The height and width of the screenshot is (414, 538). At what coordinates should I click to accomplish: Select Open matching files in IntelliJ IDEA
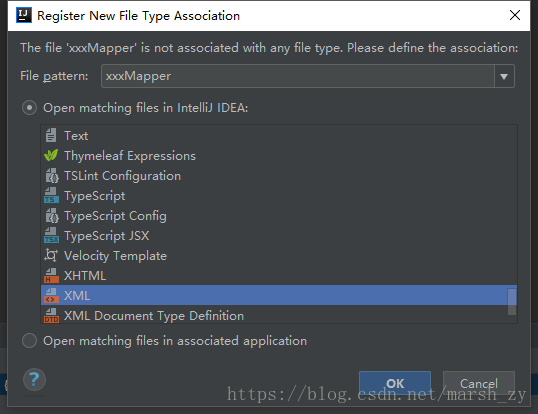[x=29, y=108]
